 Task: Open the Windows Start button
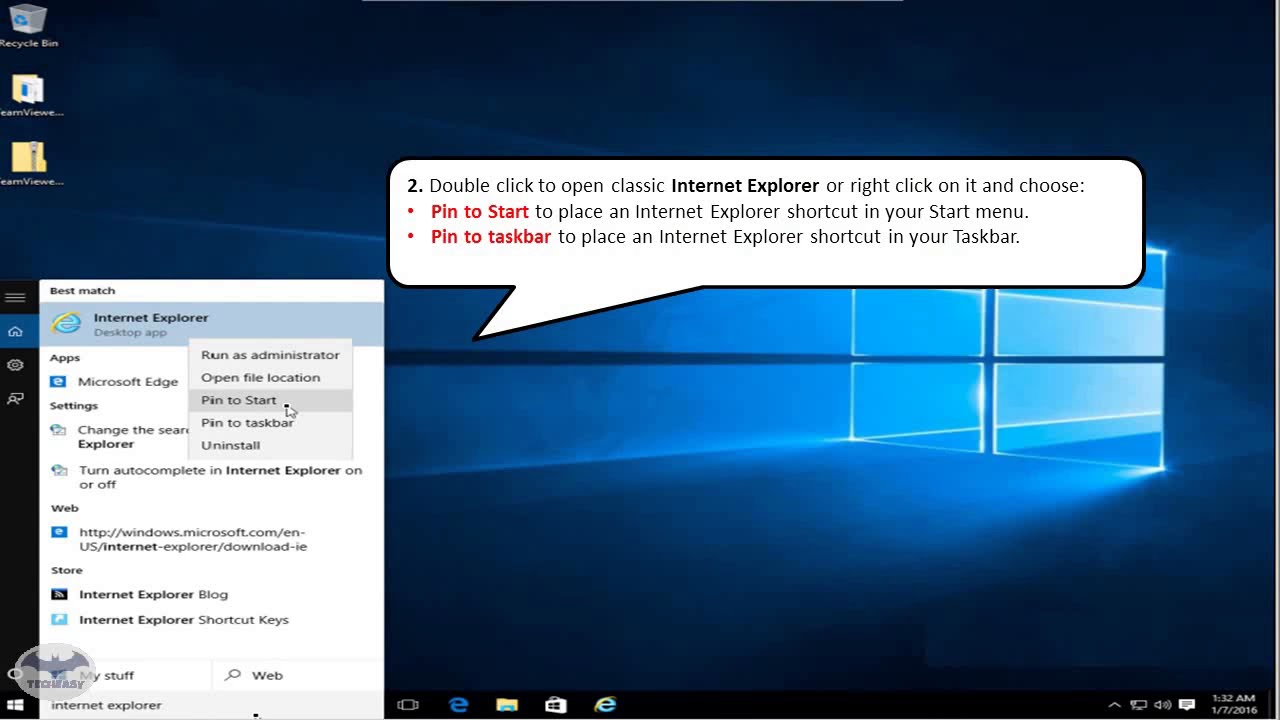pos(15,705)
